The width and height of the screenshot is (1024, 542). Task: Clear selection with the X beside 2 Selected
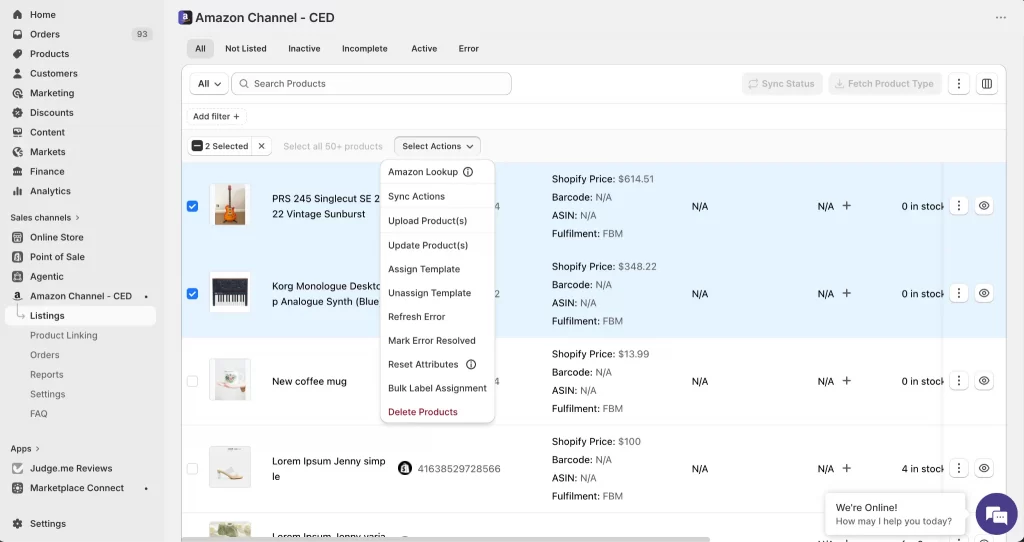click(261, 146)
